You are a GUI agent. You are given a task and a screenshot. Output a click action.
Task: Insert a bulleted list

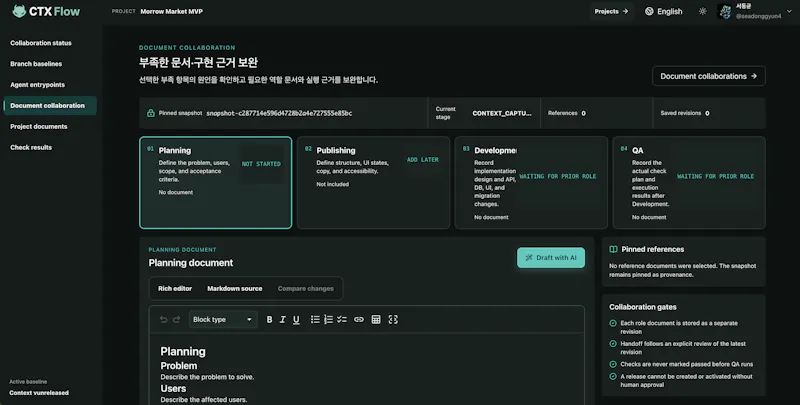(315, 319)
